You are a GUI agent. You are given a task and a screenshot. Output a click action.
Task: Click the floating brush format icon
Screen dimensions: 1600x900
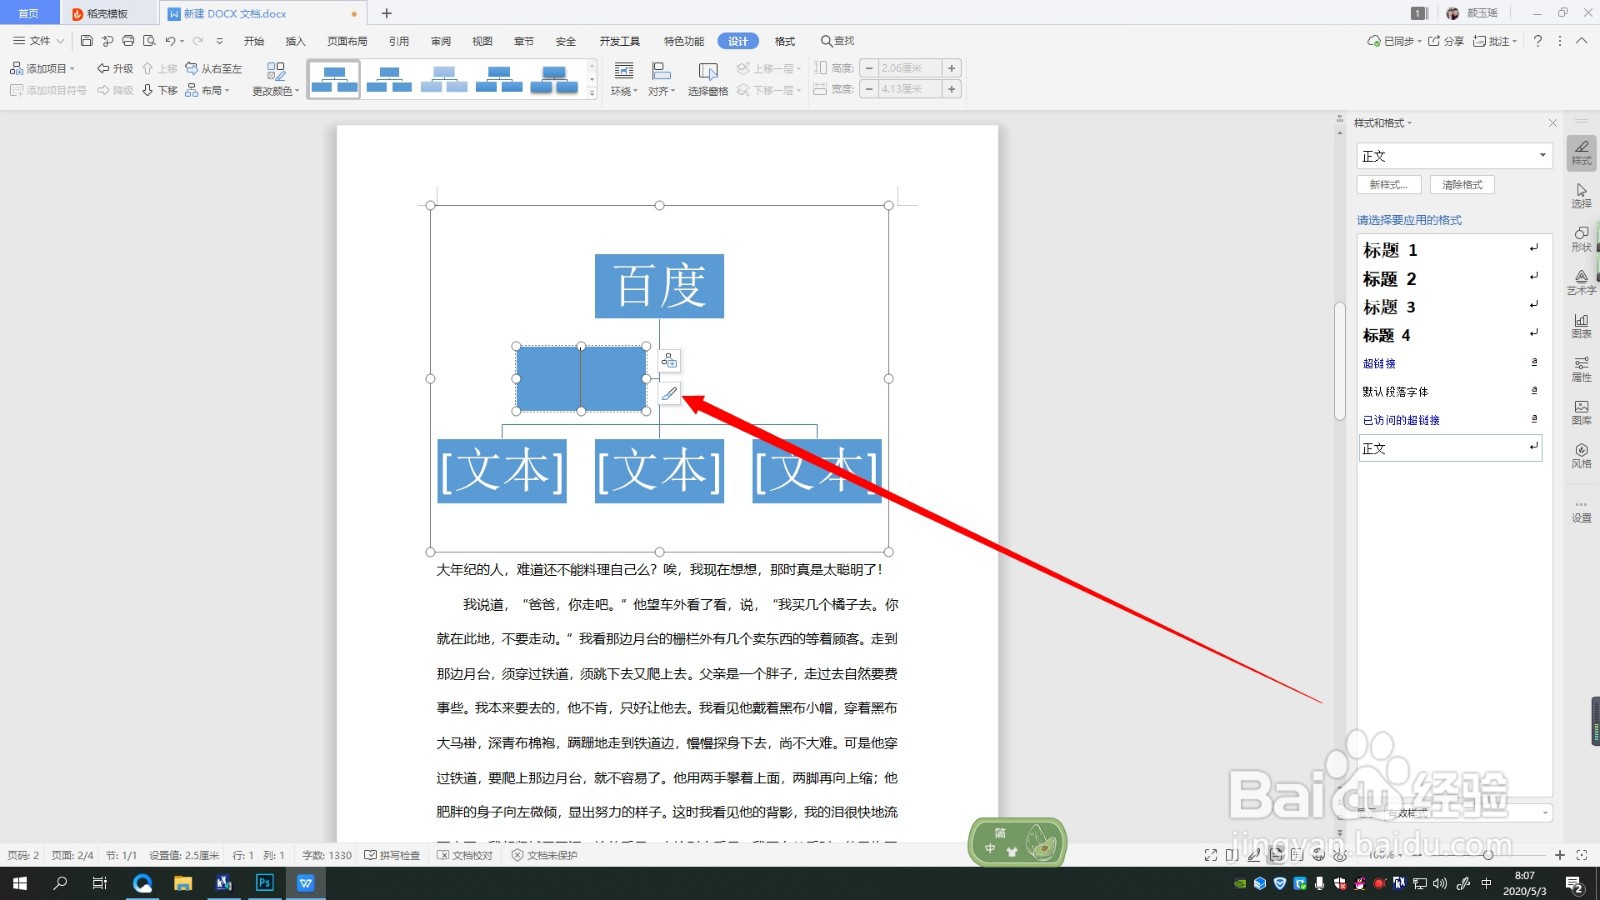click(669, 393)
